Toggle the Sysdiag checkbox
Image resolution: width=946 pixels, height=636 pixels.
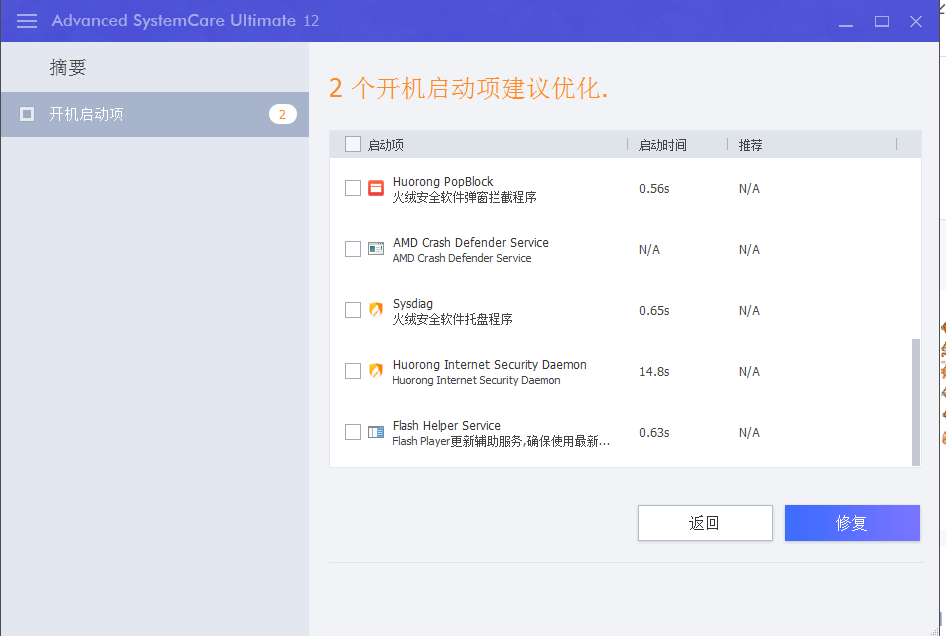(352, 310)
